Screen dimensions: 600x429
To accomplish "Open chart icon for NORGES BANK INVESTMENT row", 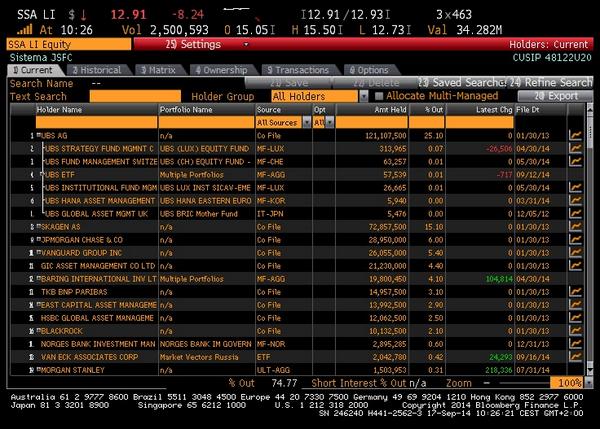I will pos(575,343).
